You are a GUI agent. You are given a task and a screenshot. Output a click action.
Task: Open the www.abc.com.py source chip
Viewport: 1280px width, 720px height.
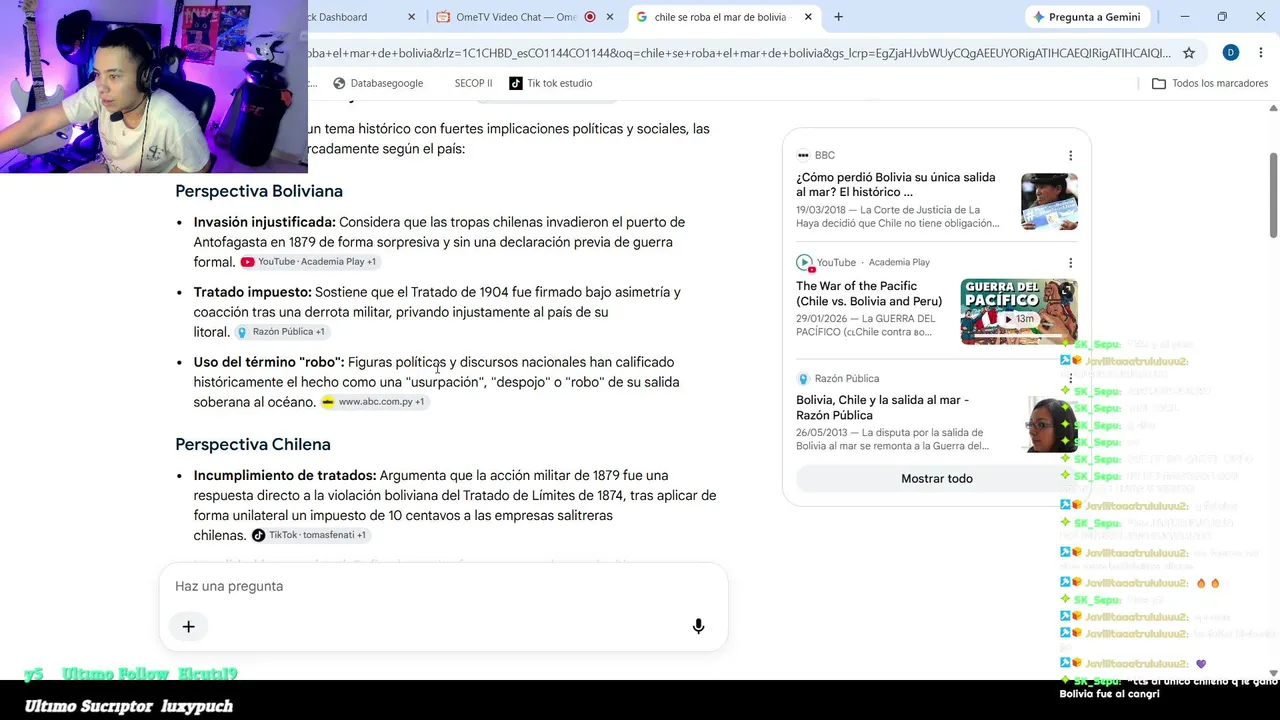(374, 402)
